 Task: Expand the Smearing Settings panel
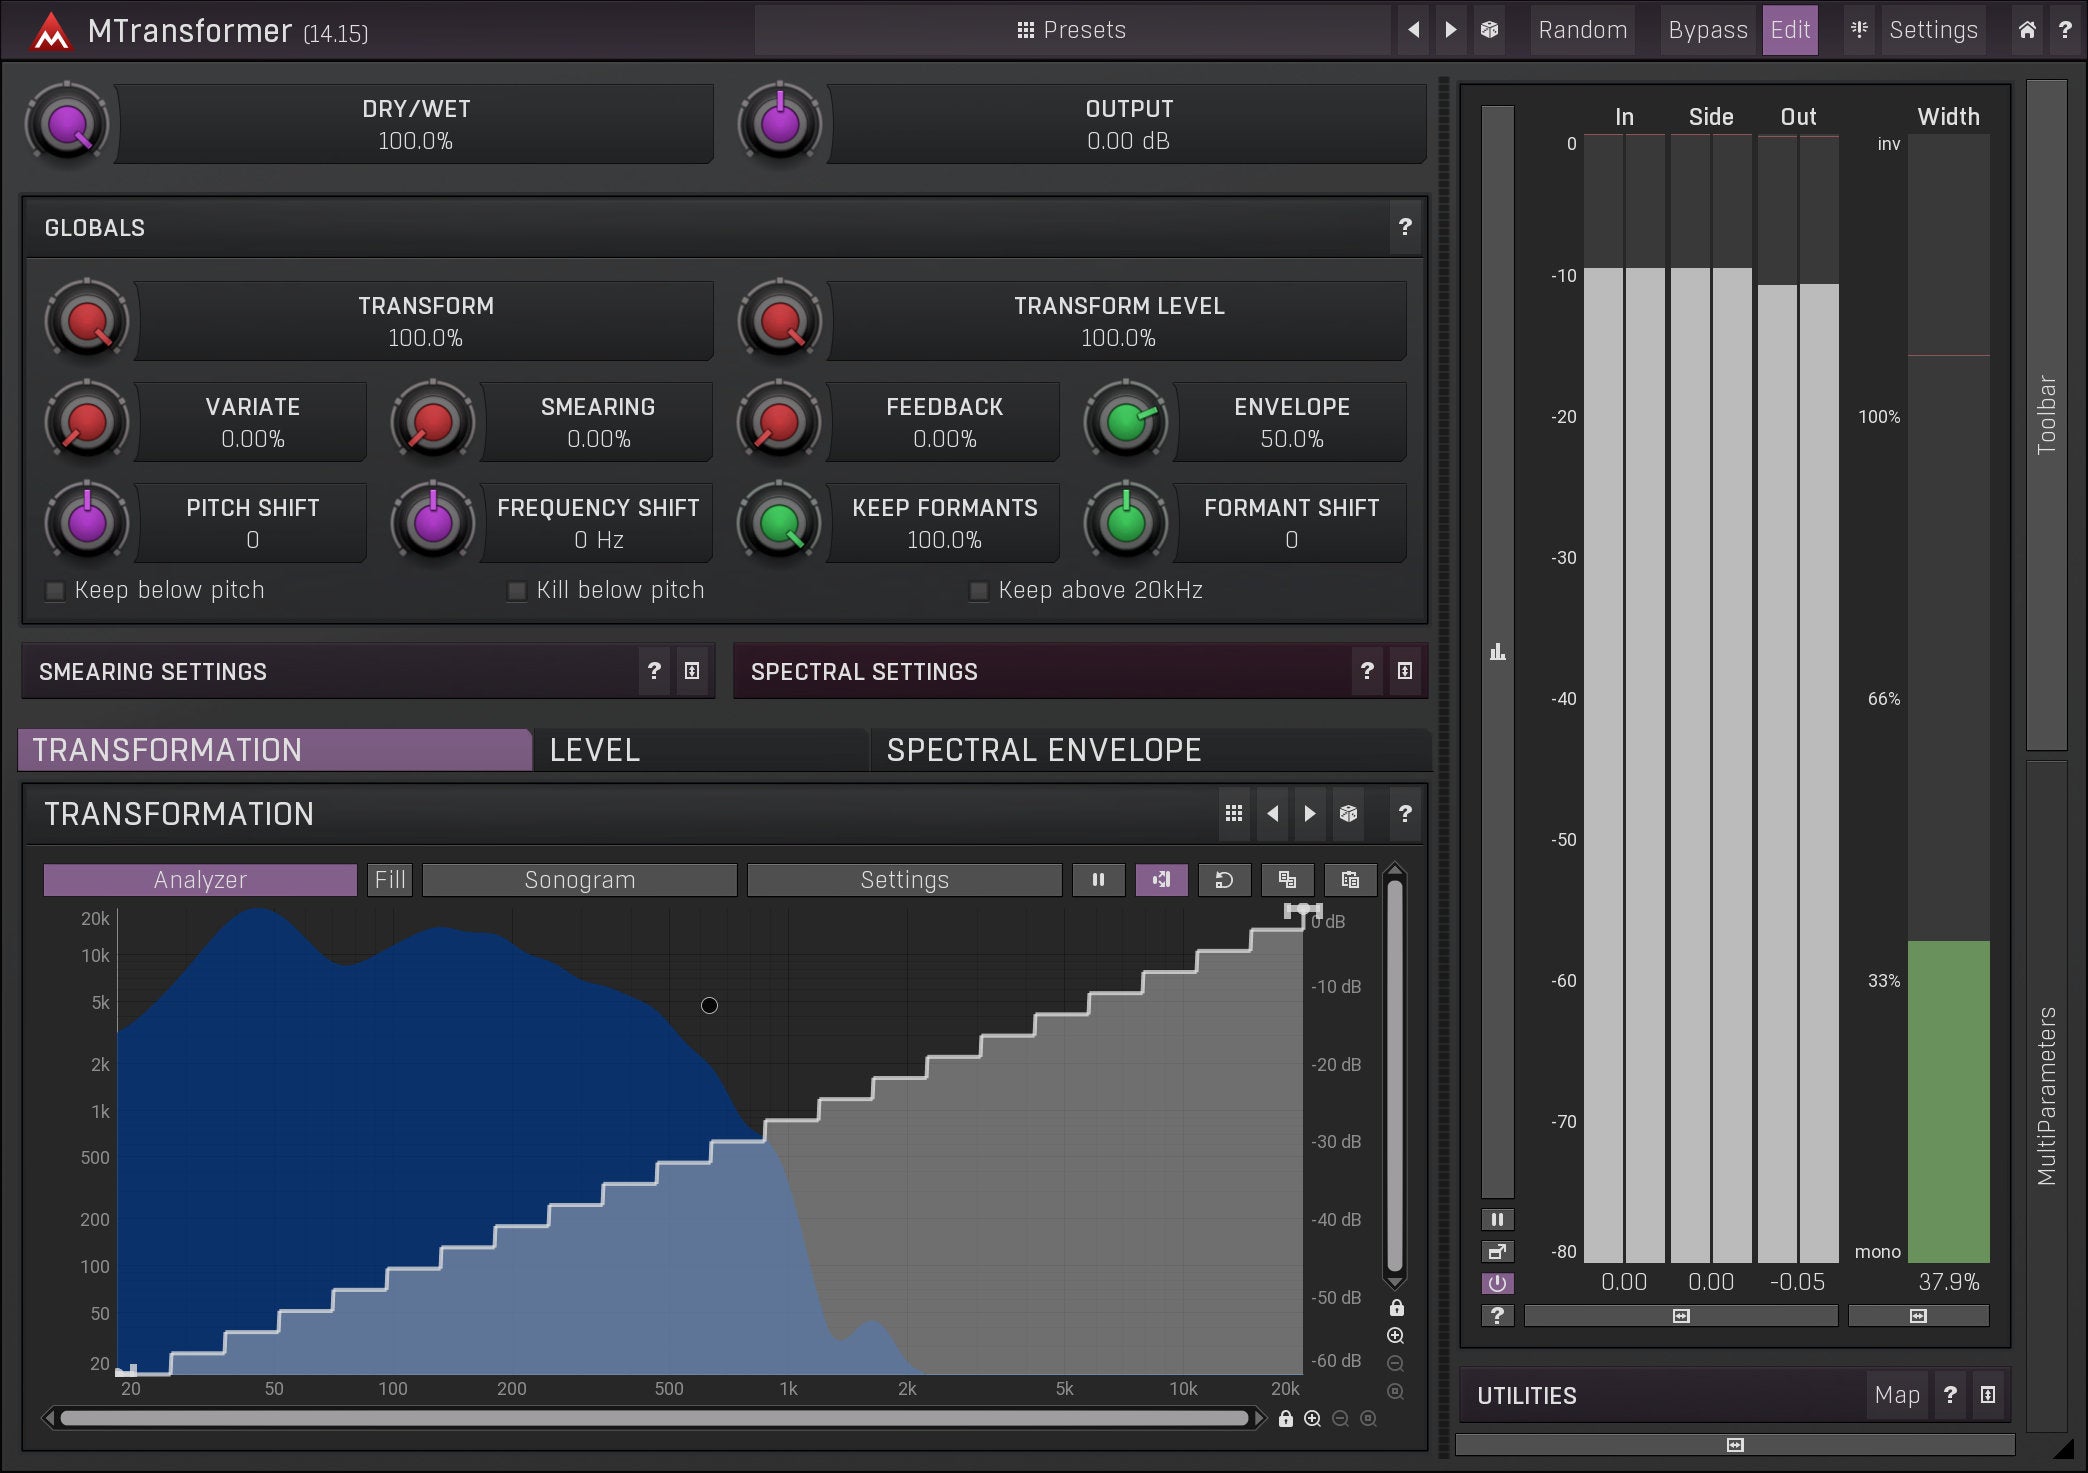(x=692, y=671)
